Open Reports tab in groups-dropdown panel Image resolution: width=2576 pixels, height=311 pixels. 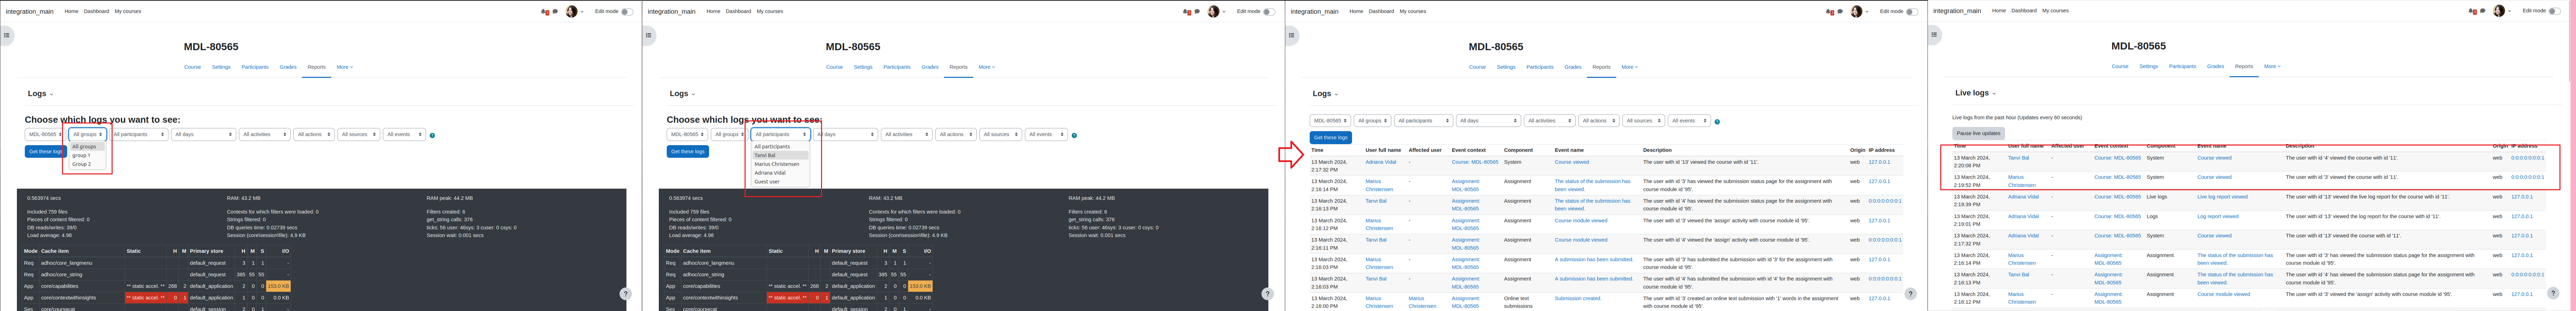tap(316, 67)
